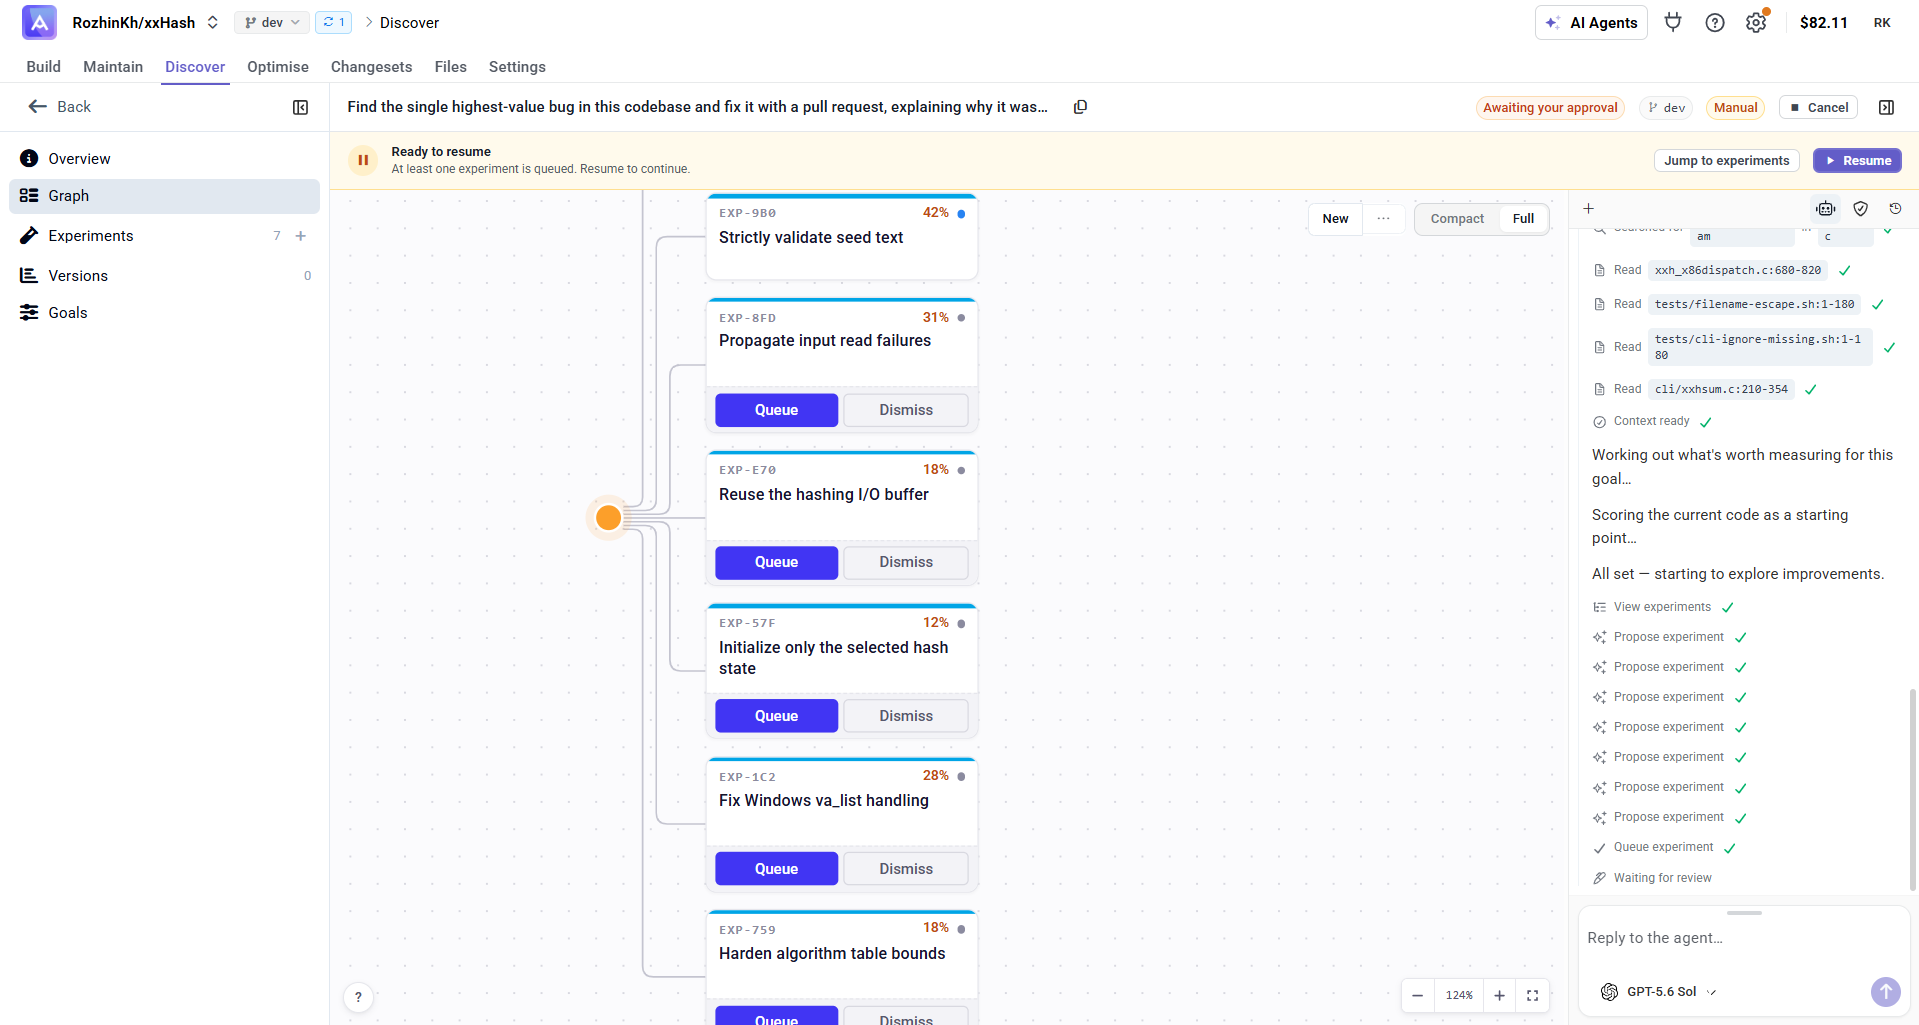Switch to the Changesets tab
Image resolution: width=1919 pixels, height=1025 pixels.
[x=371, y=66]
